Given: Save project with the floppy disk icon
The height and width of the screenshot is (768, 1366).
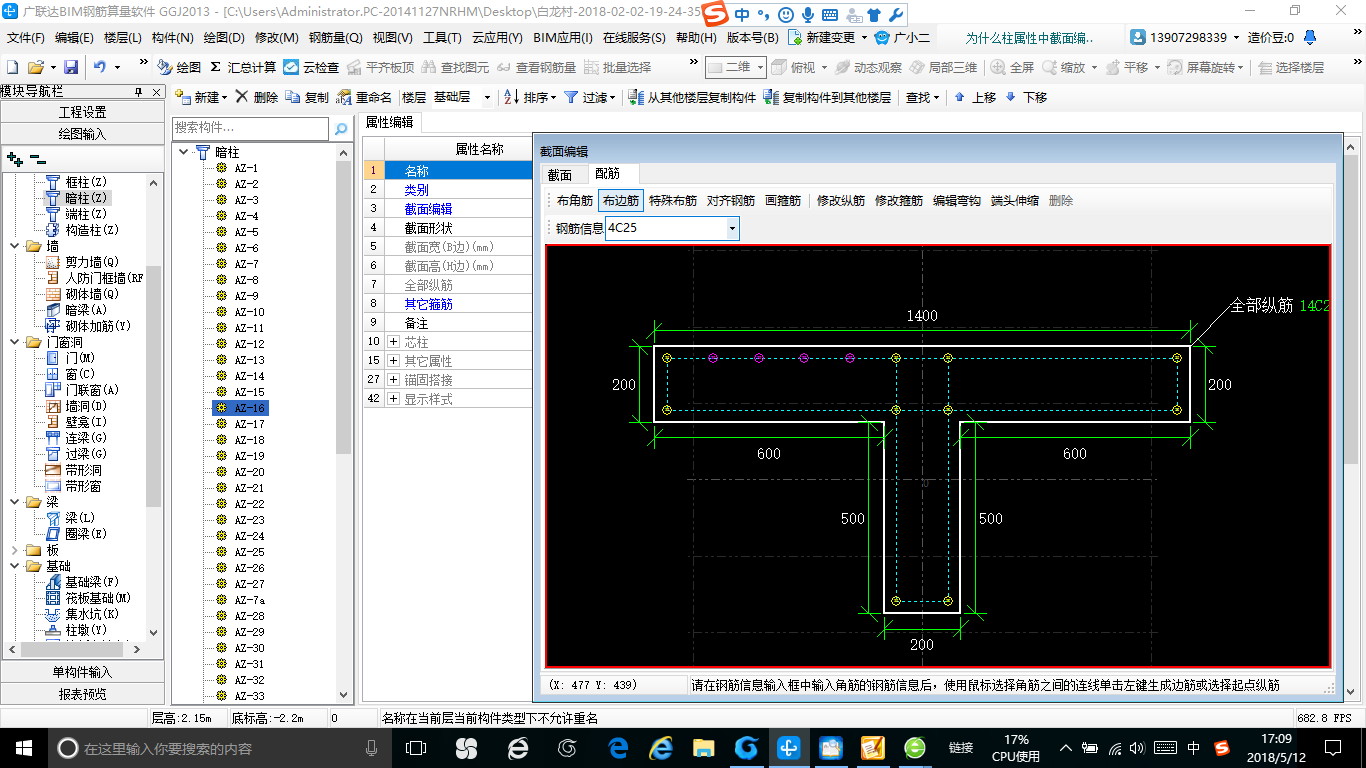Looking at the screenshot, I should pyautogui.click(x=71, y=67).
